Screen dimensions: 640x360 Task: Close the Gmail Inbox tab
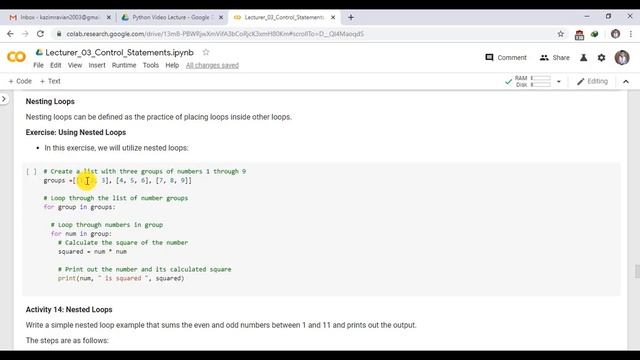point(109,17)
